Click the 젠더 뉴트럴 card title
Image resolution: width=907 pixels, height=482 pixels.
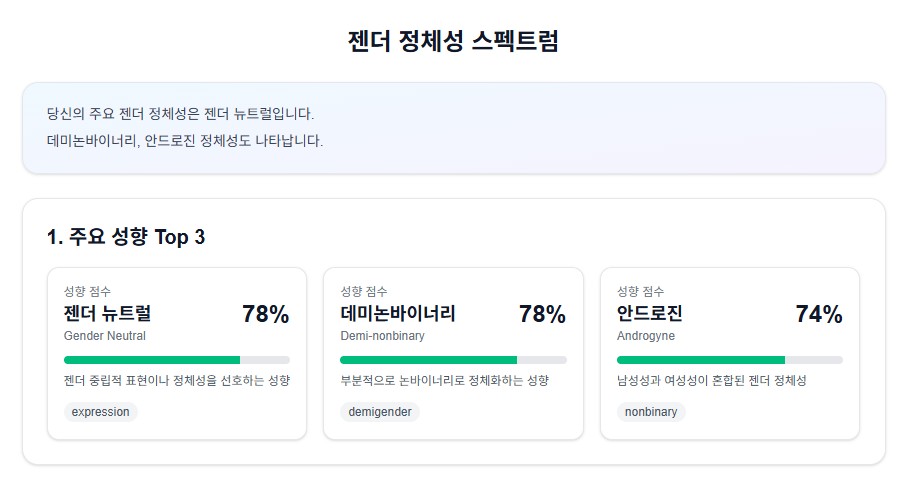click(x=107, y=314)
